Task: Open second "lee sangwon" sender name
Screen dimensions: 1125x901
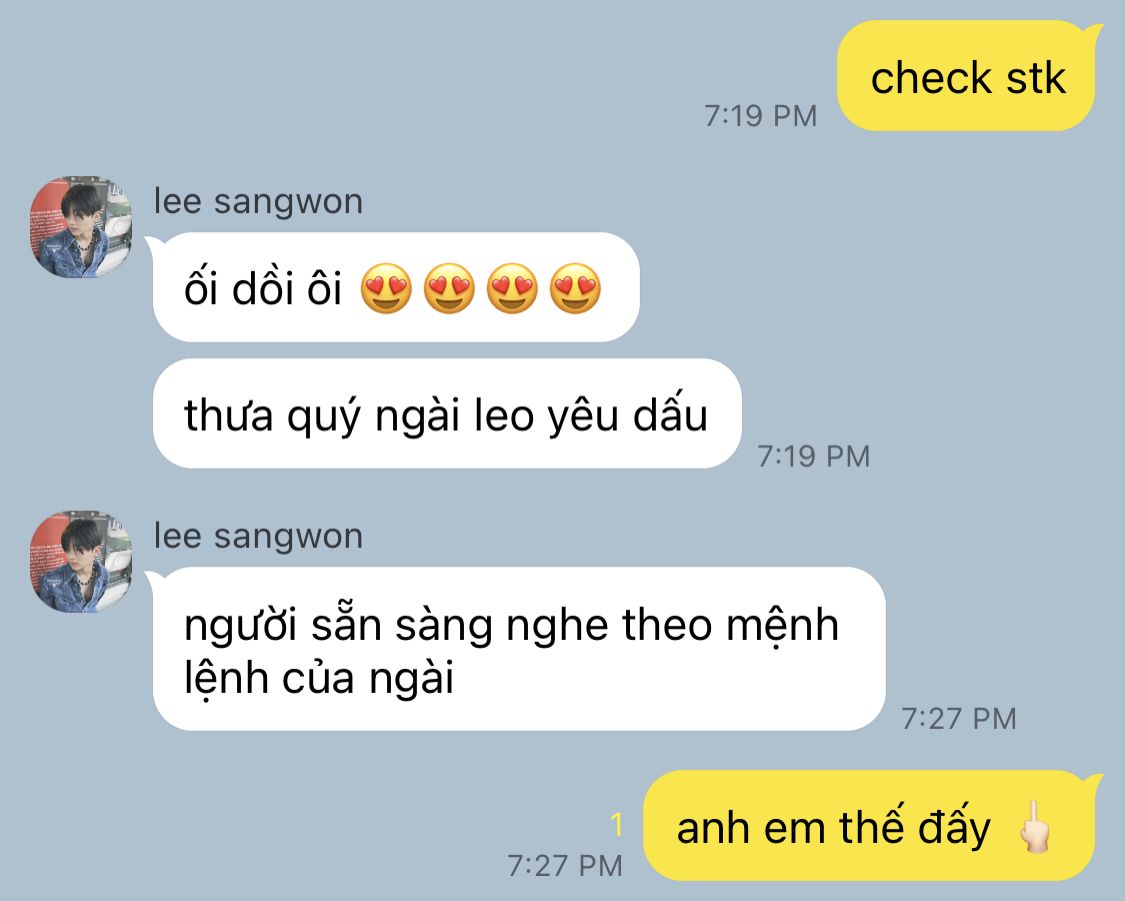Action: coord(258,536)
